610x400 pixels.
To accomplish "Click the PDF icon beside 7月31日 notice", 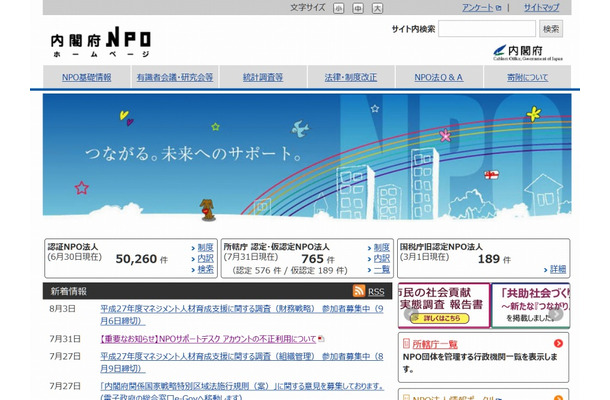I will coord(321,339).
